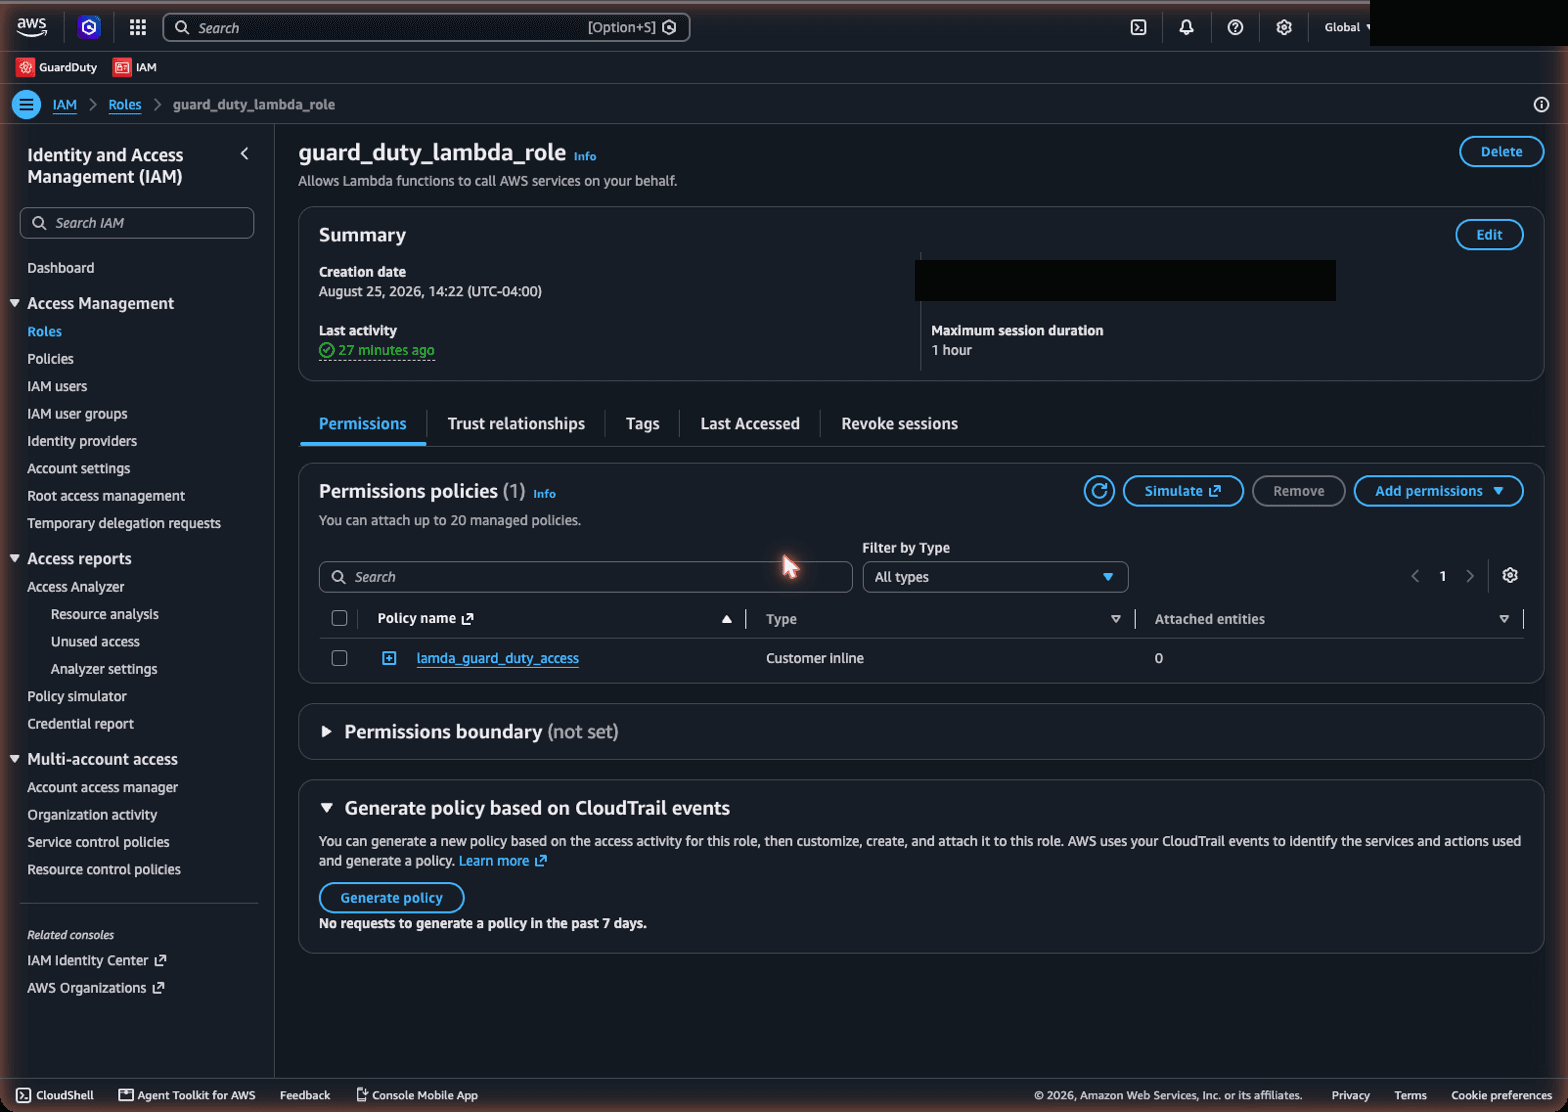Open the settings gear in top bar

coord(1284,27)
